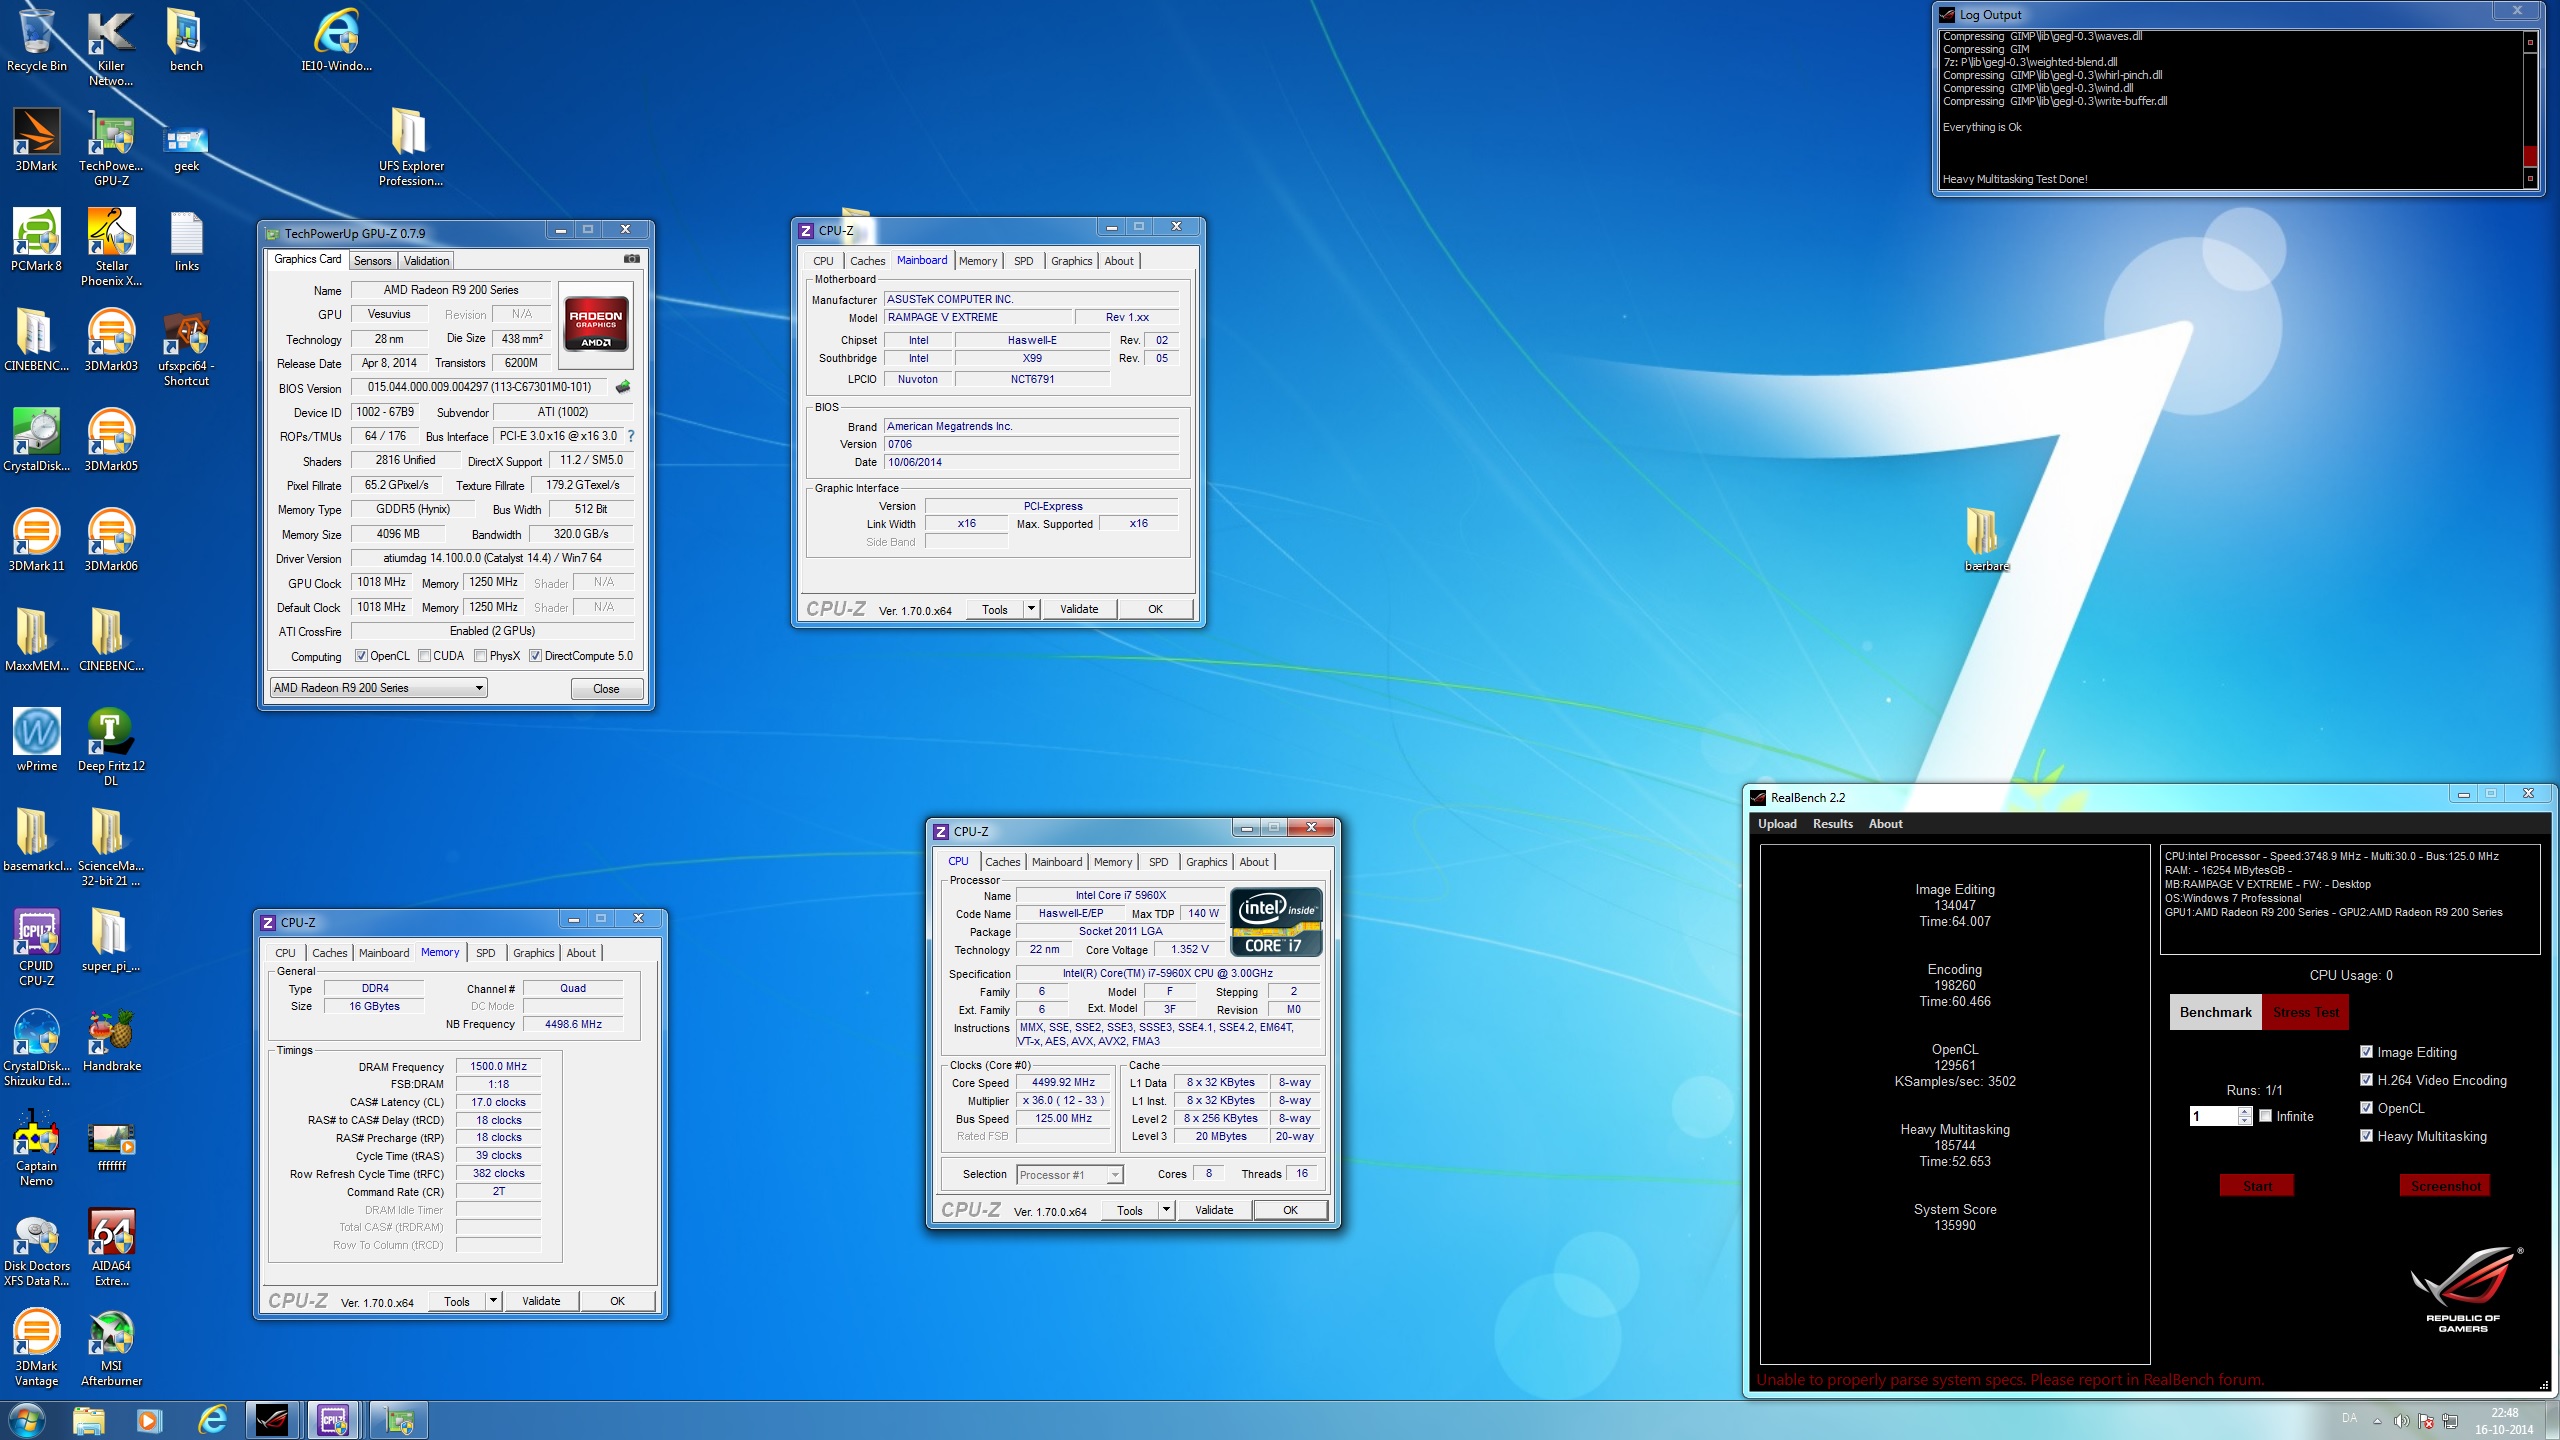Open the Results menu in RealBench

1832,824
